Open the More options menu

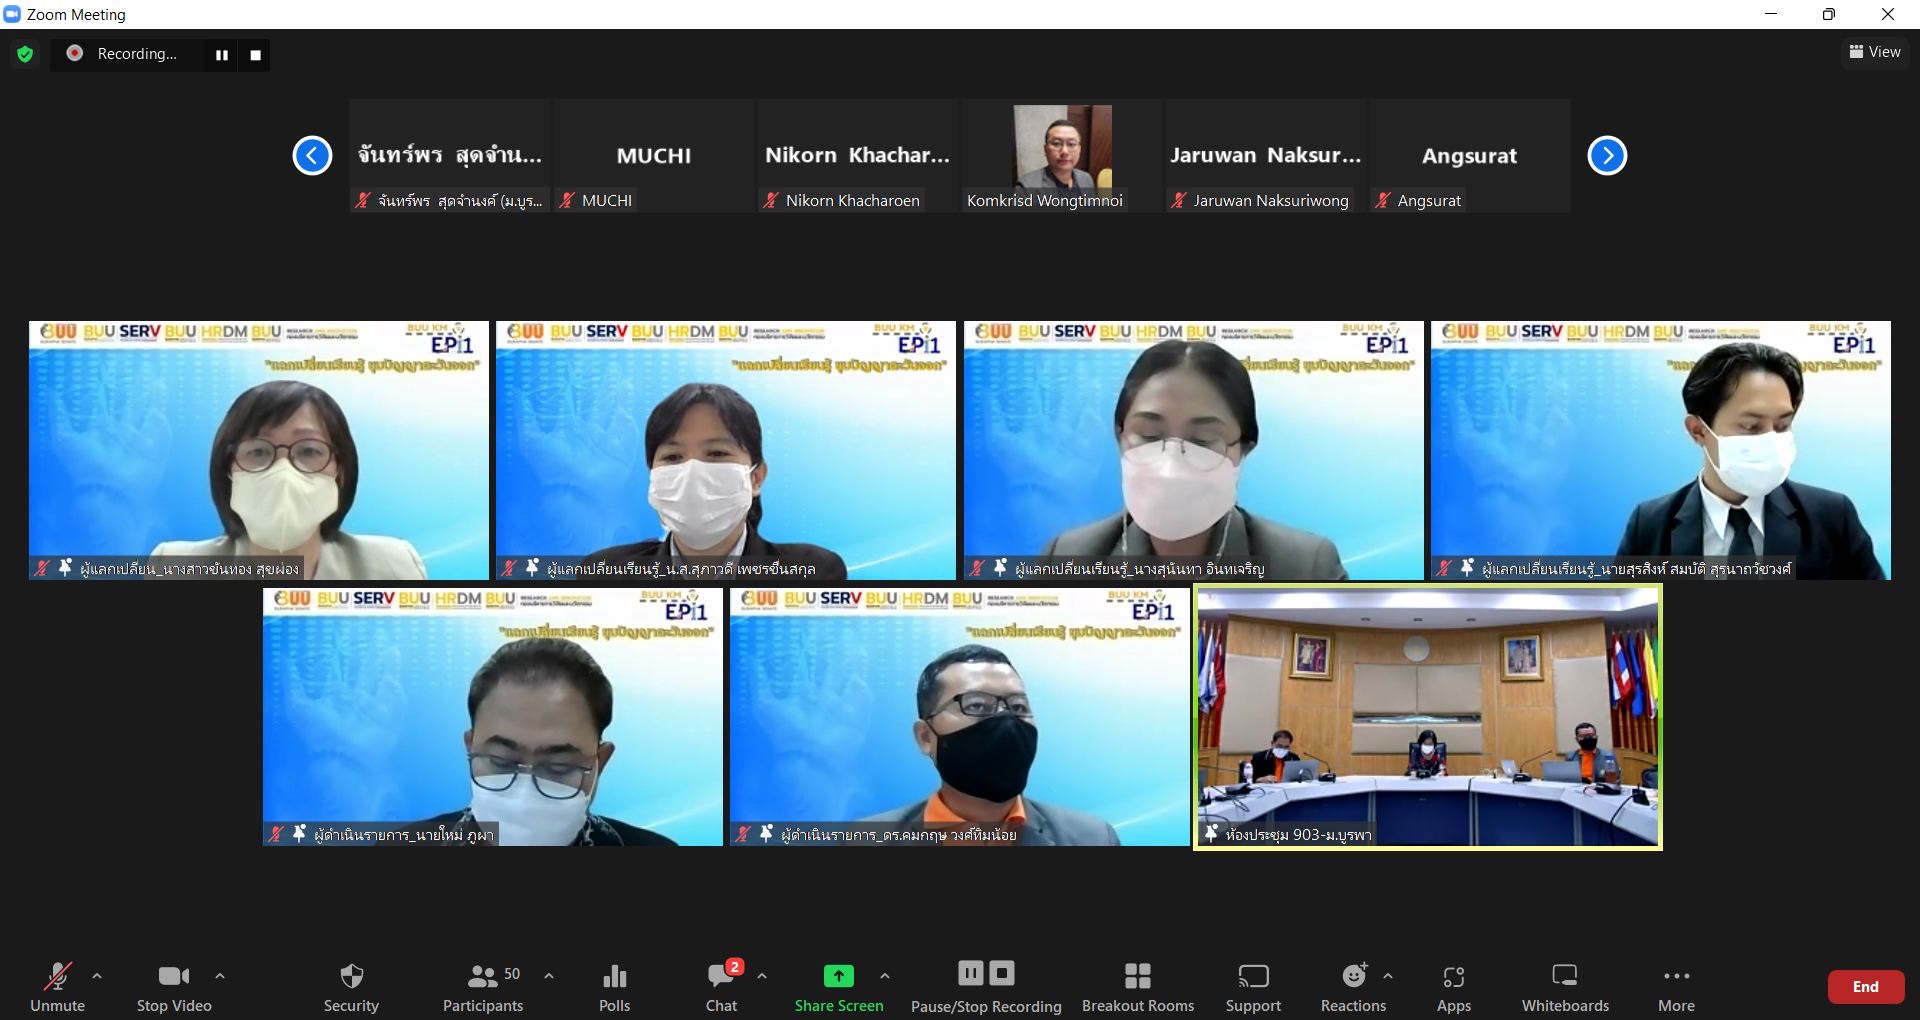click(1676, 986)
